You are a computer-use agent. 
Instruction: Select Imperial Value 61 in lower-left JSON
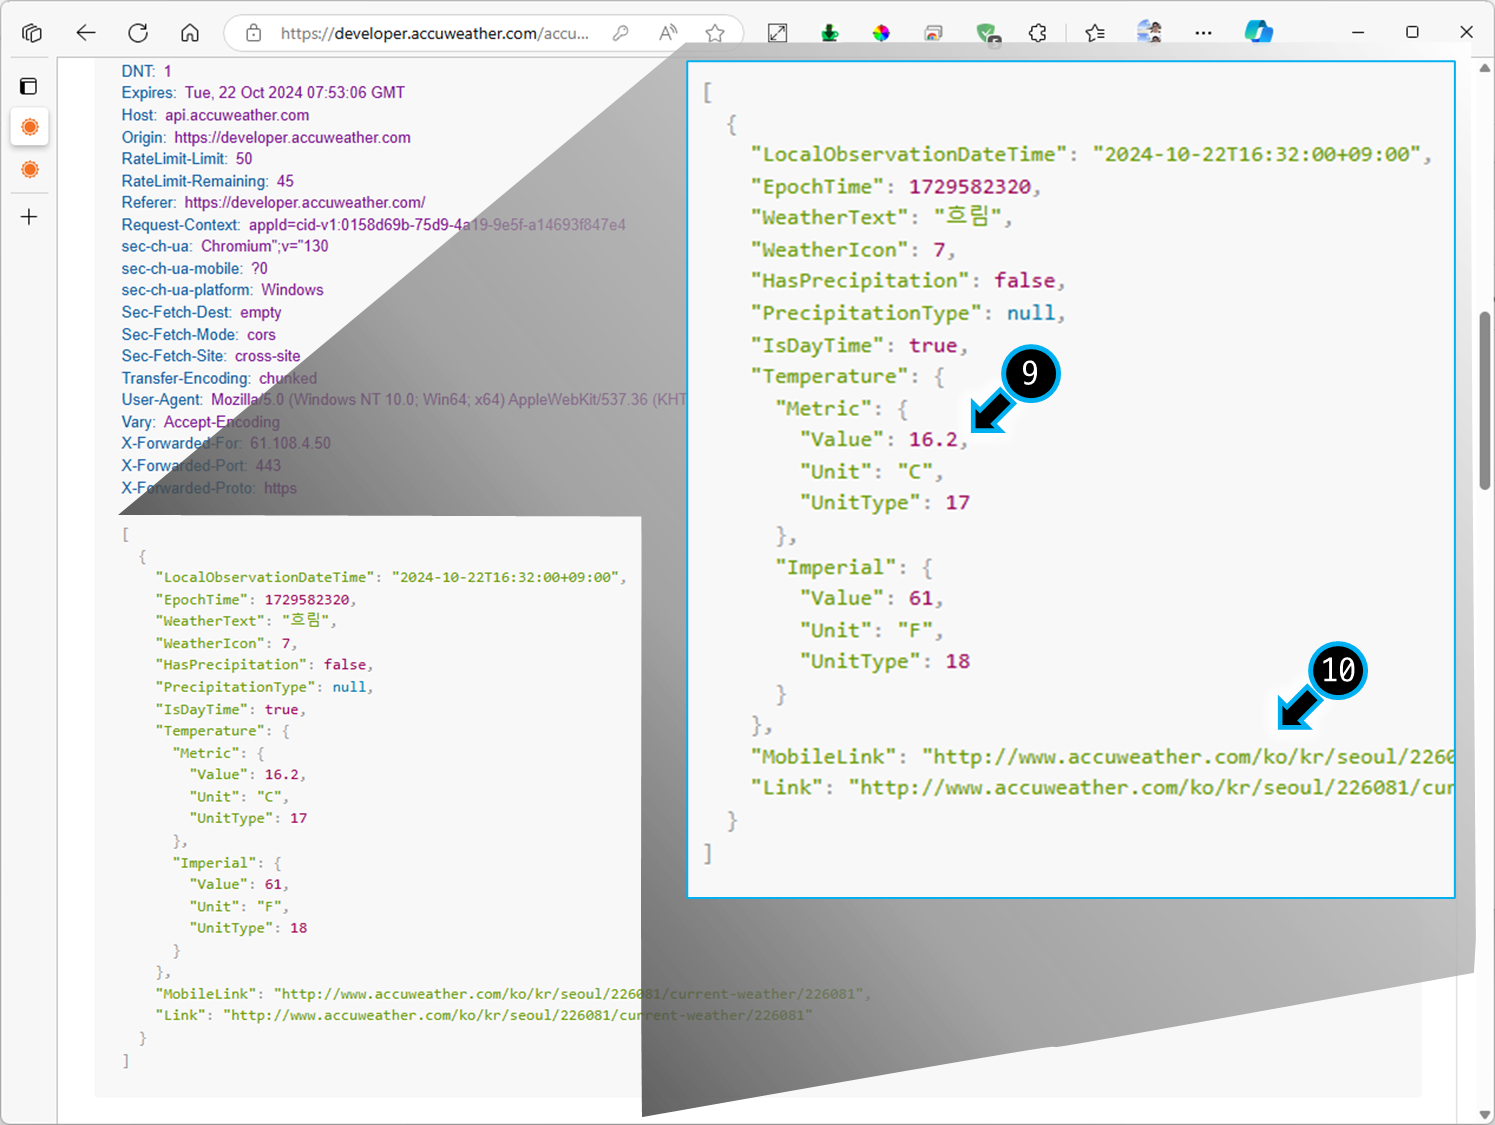click(239, 884)
